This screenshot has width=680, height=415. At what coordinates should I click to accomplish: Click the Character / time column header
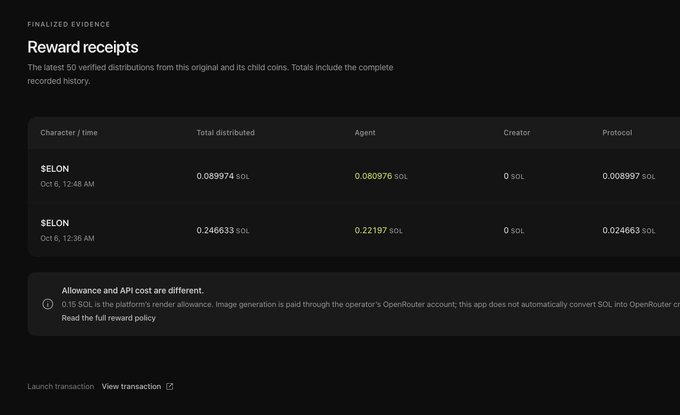pos(69,133)
